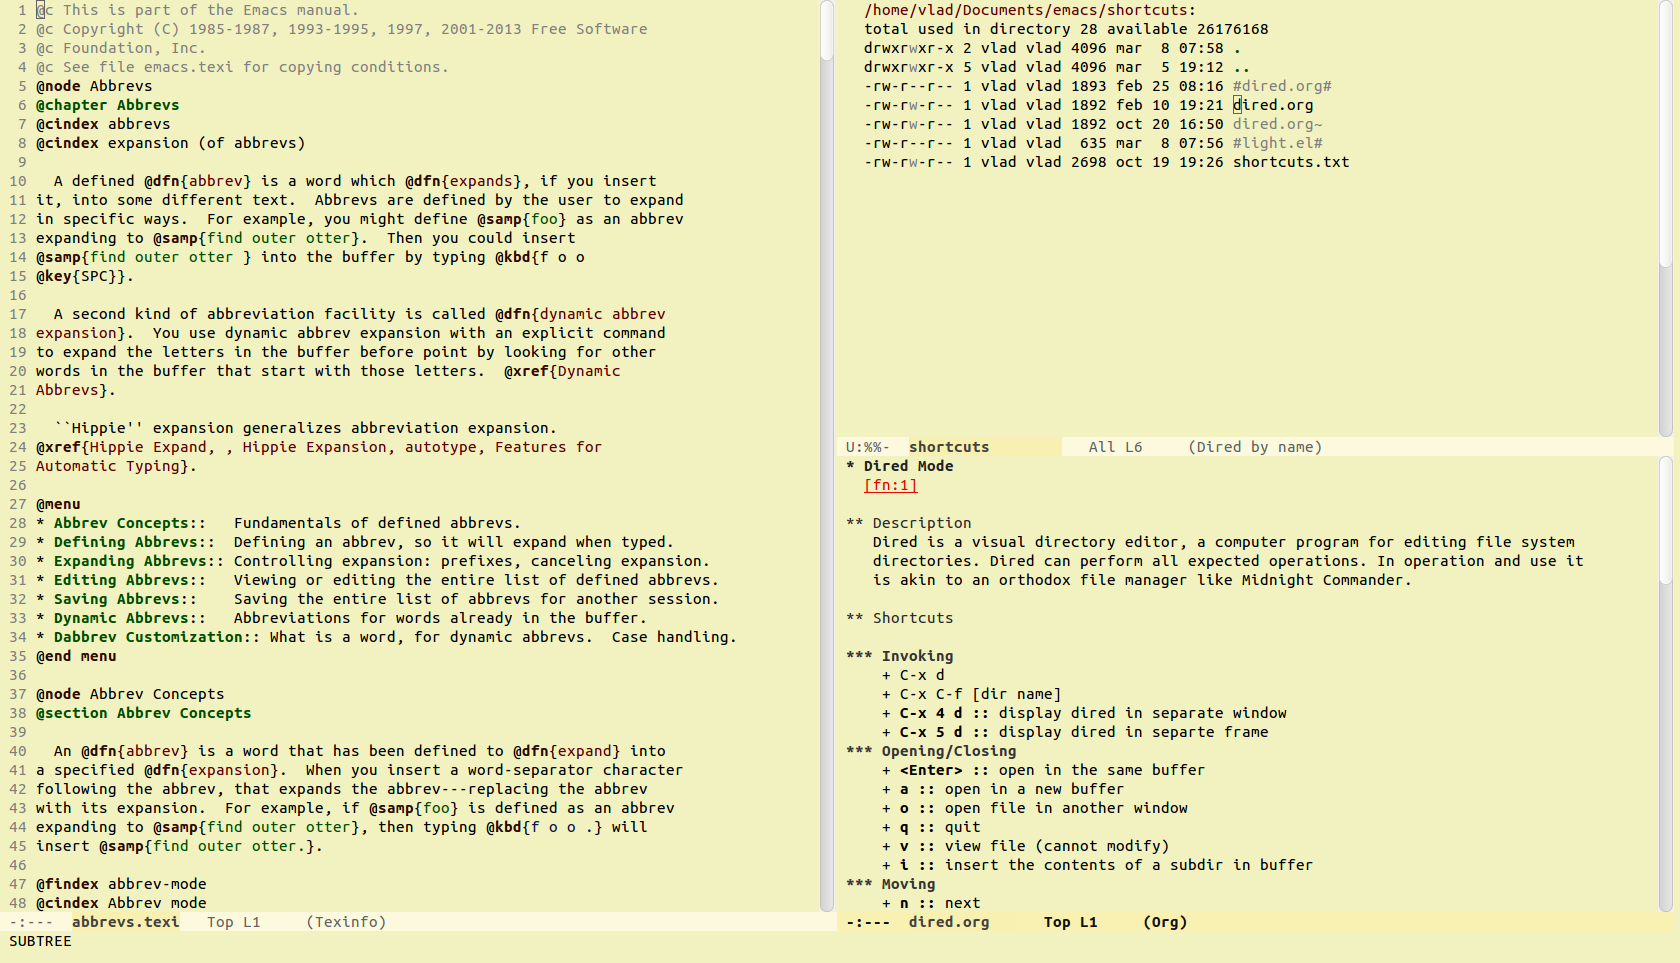The width and height of the screenshot is (1680, 963).
Task: Open shortcuts.txt in the Dired listing
Action: 1290,162
